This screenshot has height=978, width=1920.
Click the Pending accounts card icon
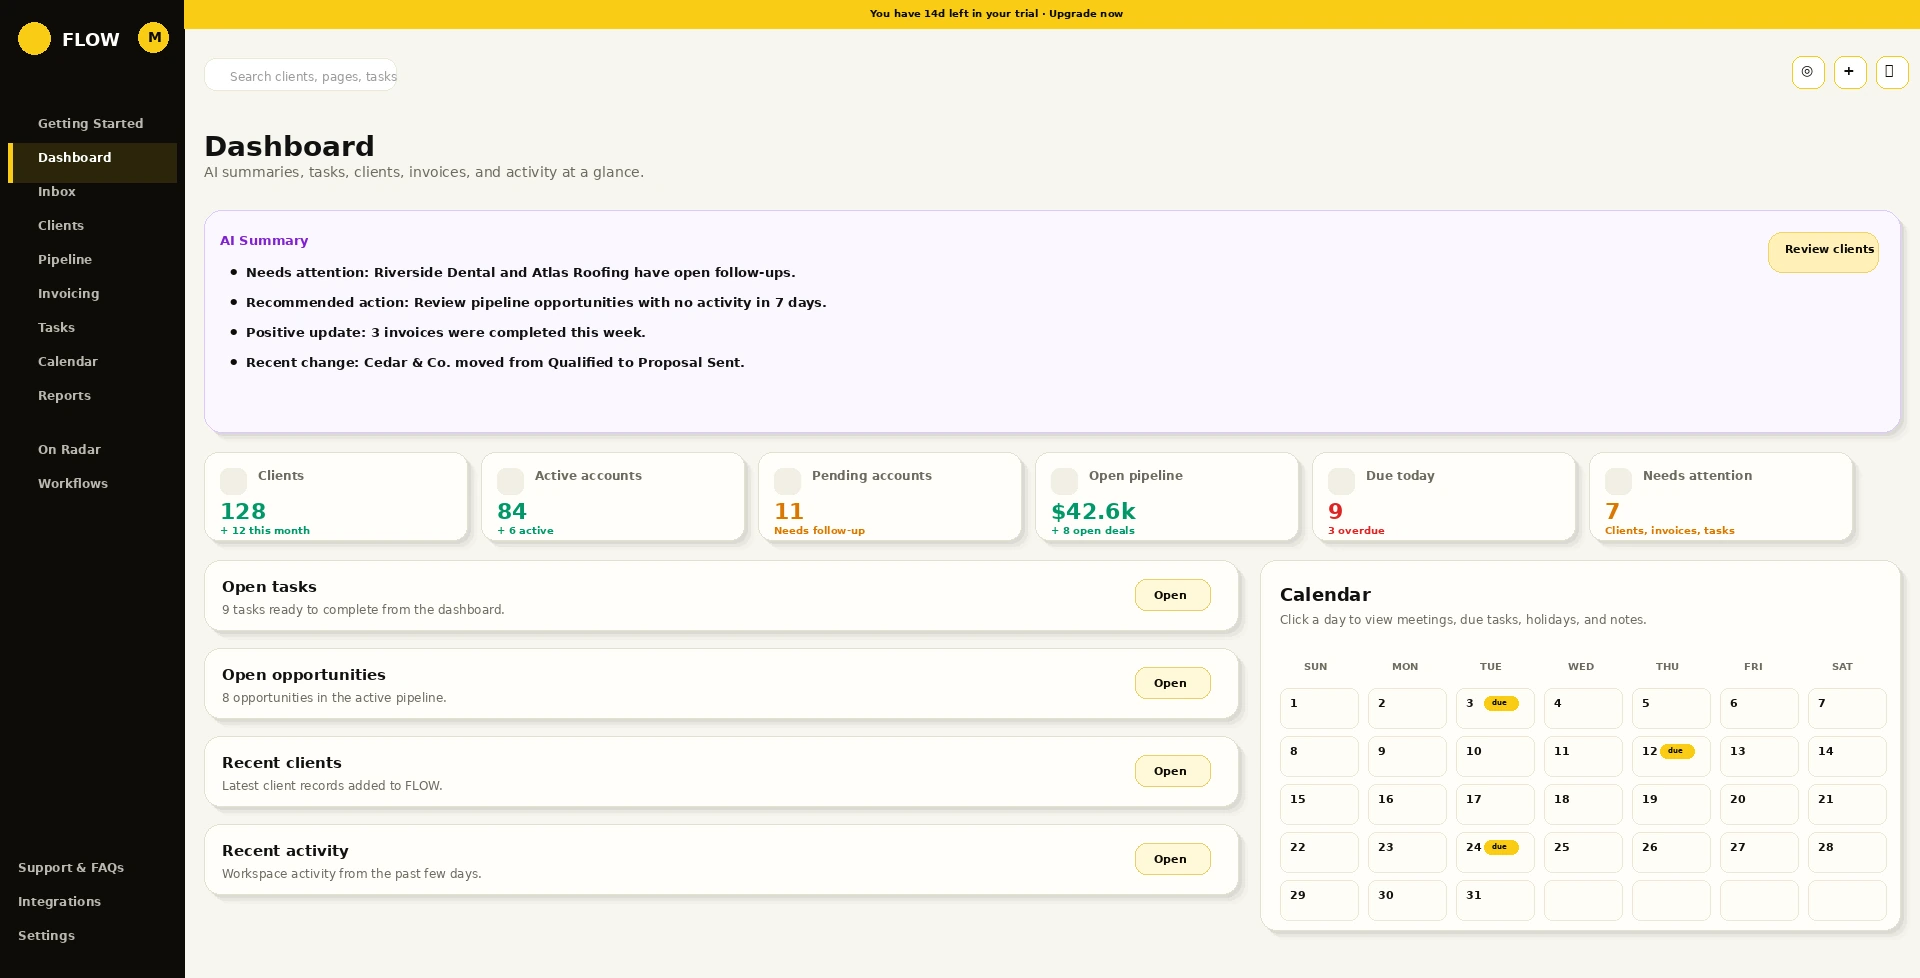(x=787, y=481)
